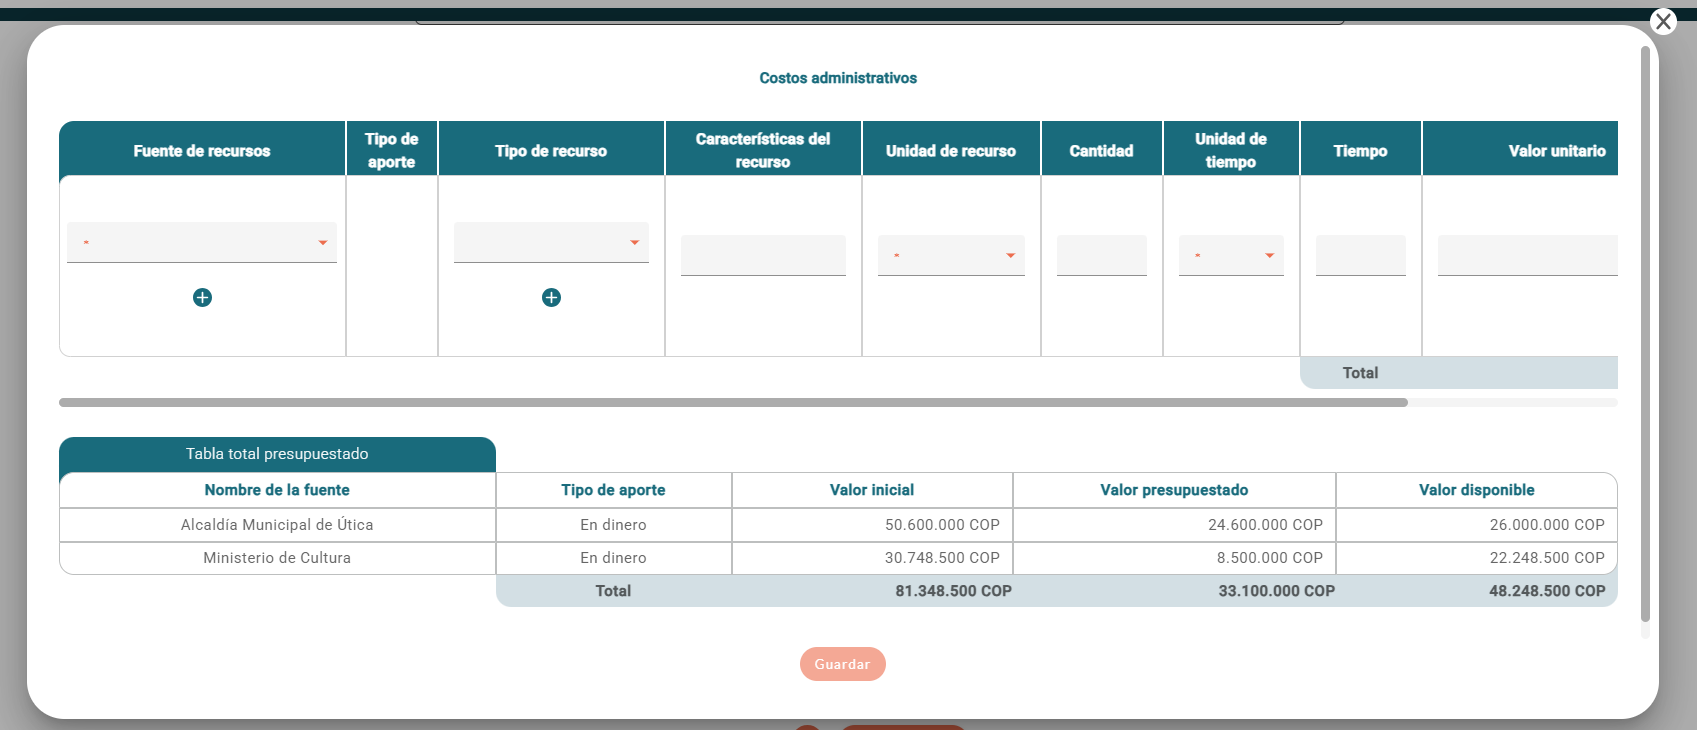This screenshot has width=1697, height=730.
Task: Select the Tiempo column header
Action: click(x=1361, y=150)
